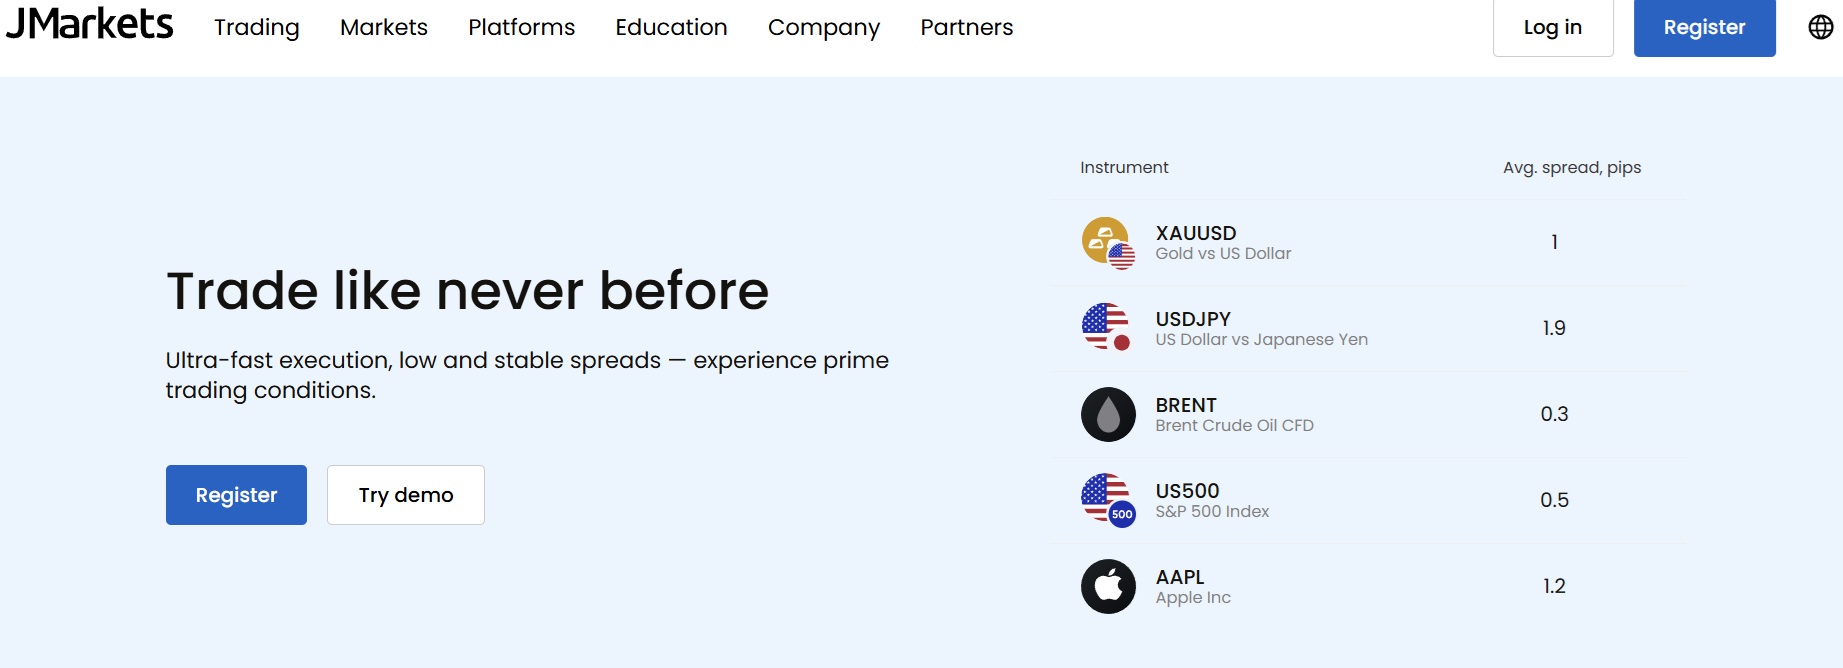The height and width of the screenshot is (668, 1843).
Task: Open the Trading menu
Action: click(256, 27)
